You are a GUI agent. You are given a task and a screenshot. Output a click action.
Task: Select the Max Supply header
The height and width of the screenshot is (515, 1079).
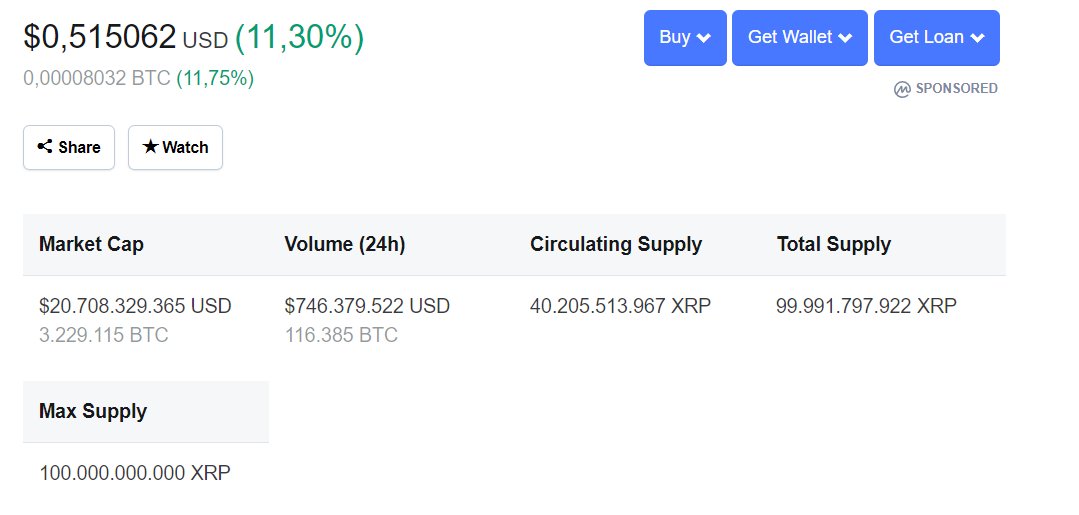pyautogui.click(x=93, y=411)
